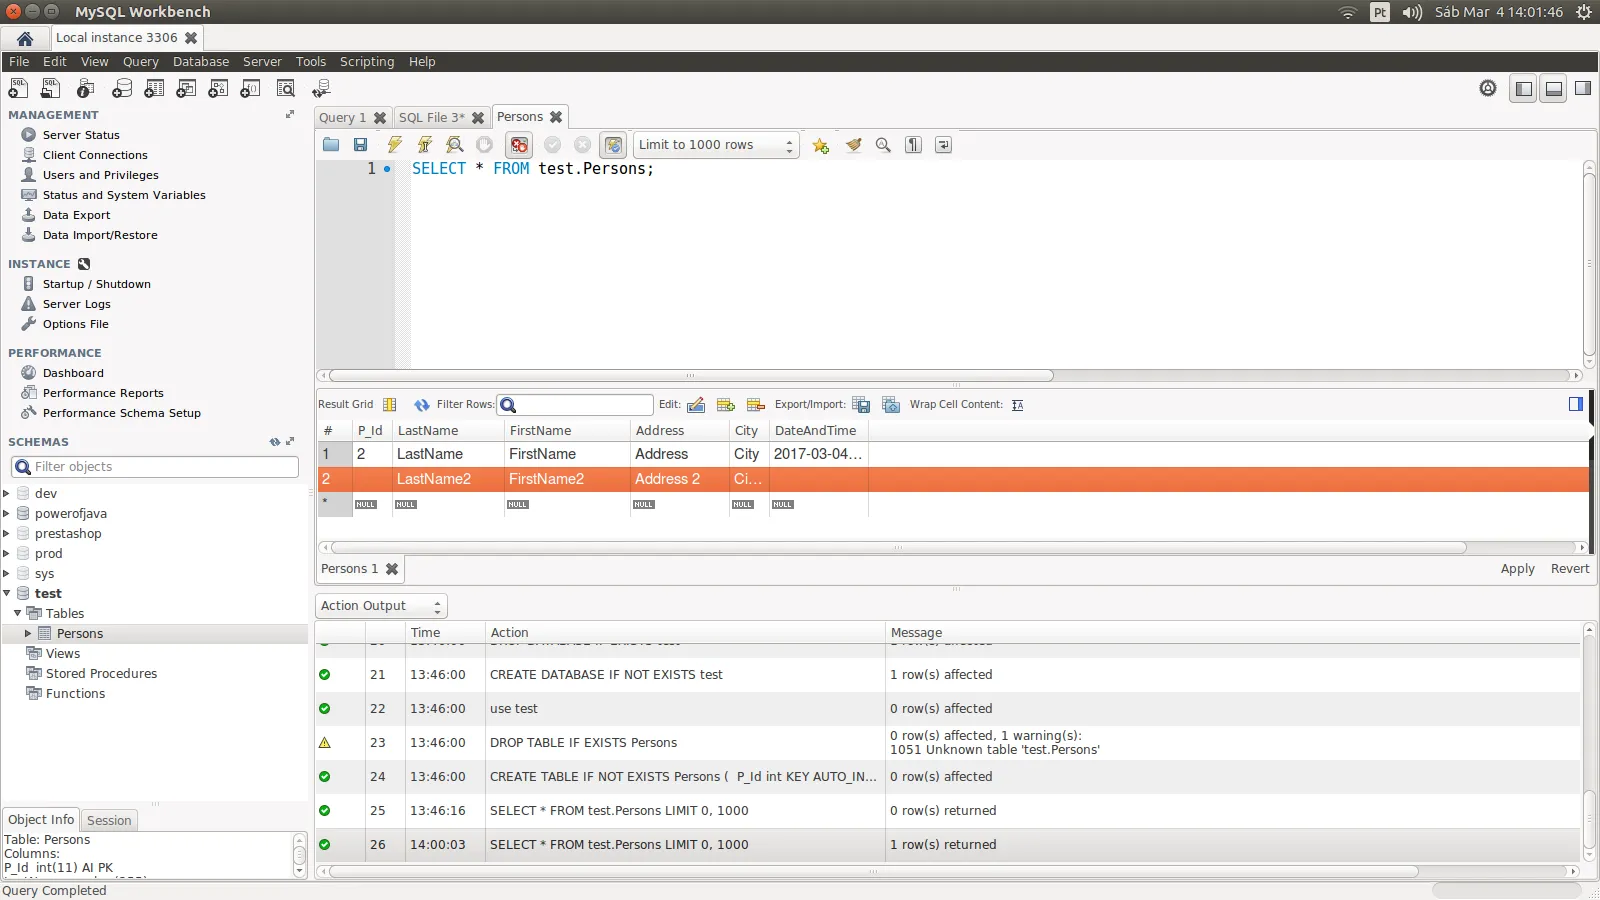Screen dimensions: 1600x900
Task: Toggle autocommit mode button
Action: coord(614,145)
